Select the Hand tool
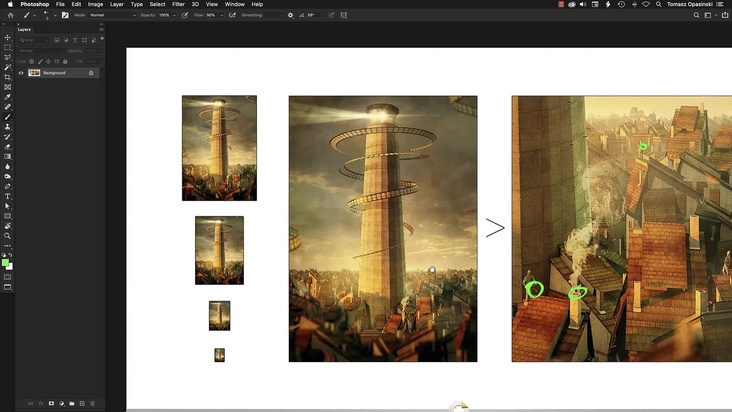 (x=7, y=226)
